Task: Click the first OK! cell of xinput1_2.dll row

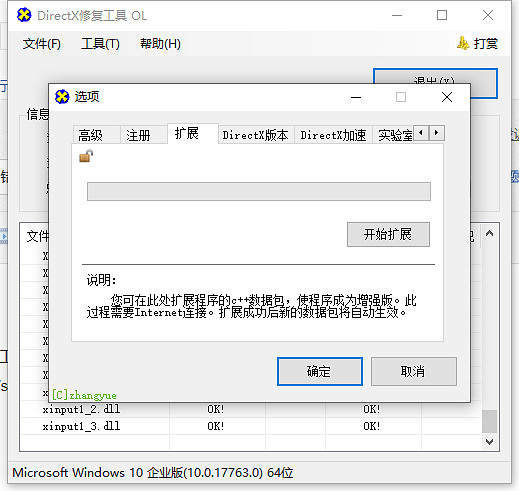Action: click(216, 409)
